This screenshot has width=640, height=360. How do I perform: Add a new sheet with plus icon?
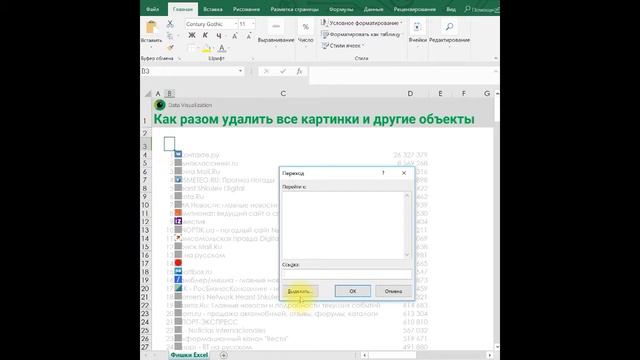pyautogui.click(x=223, y=355)
